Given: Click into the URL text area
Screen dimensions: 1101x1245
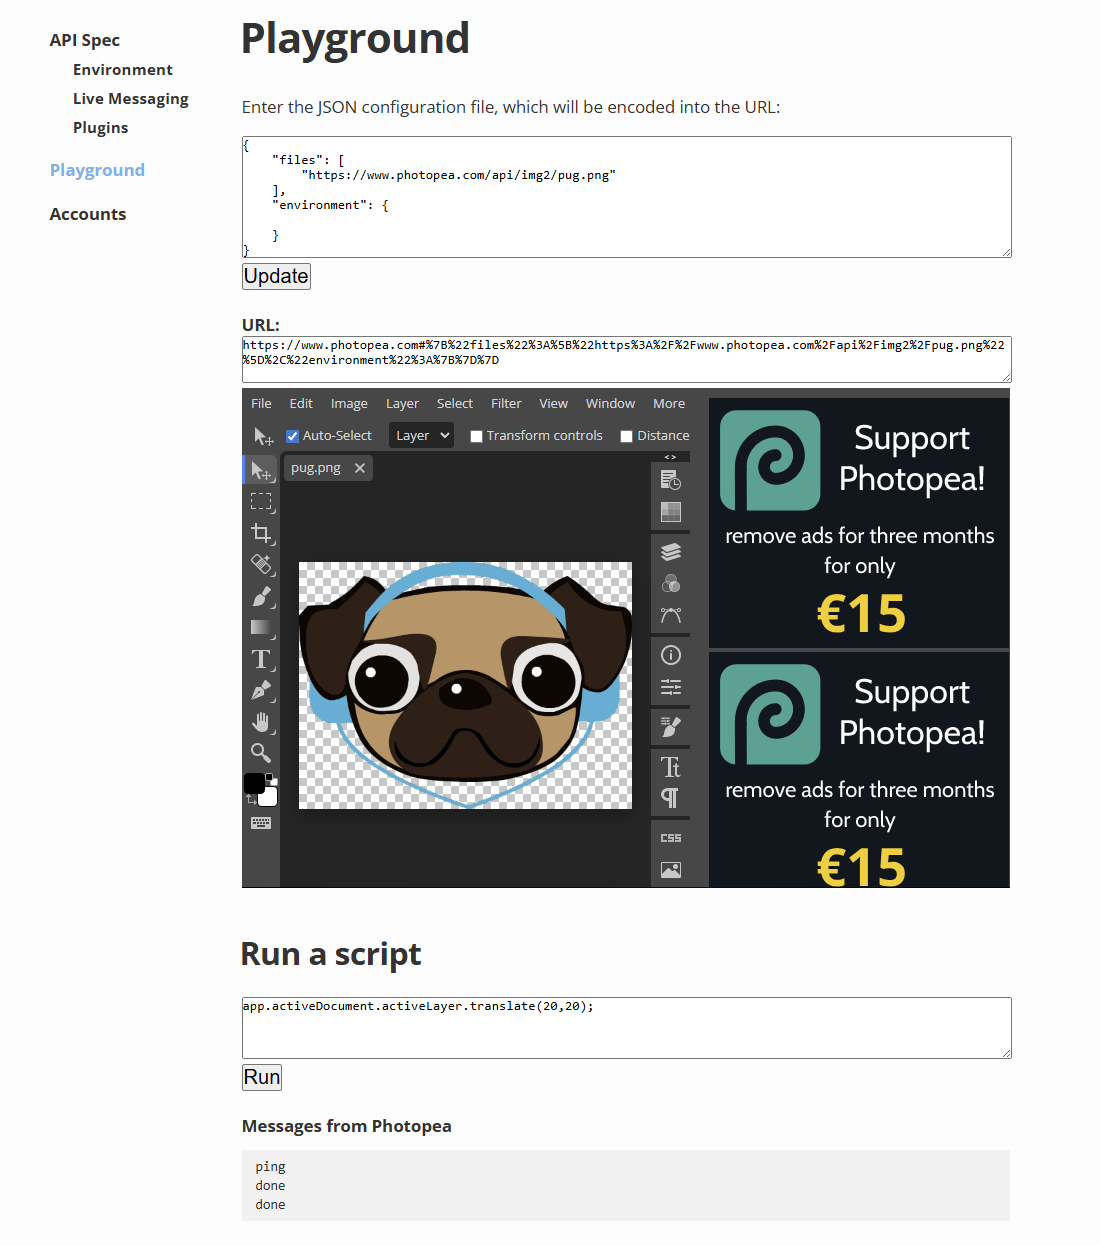Looking at the screenshot, I should (627, 359).
